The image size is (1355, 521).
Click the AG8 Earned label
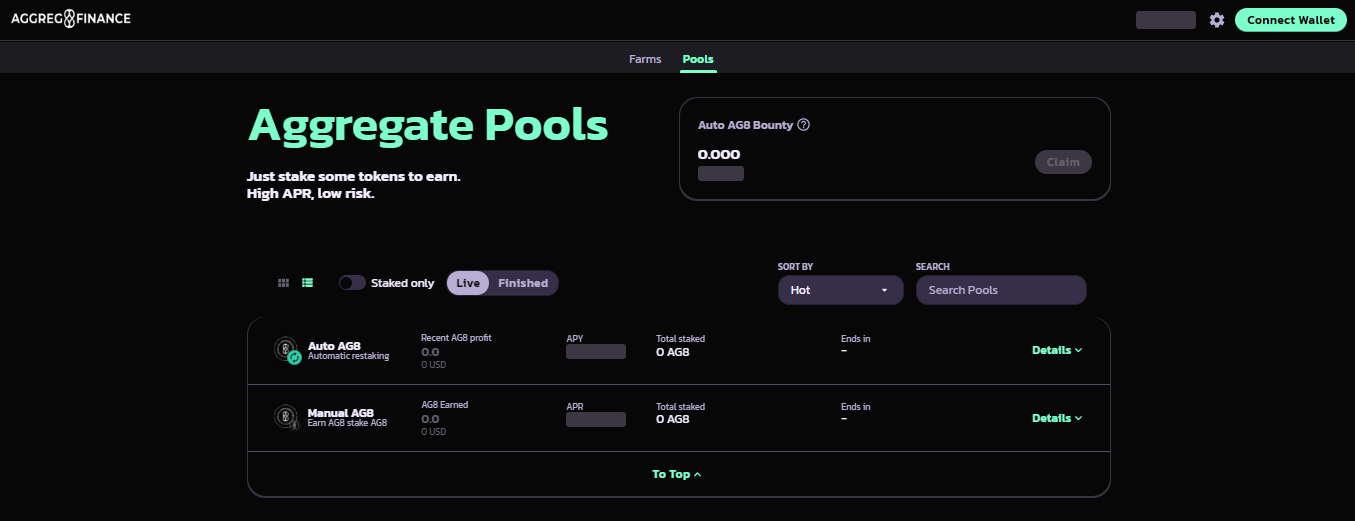444,405
